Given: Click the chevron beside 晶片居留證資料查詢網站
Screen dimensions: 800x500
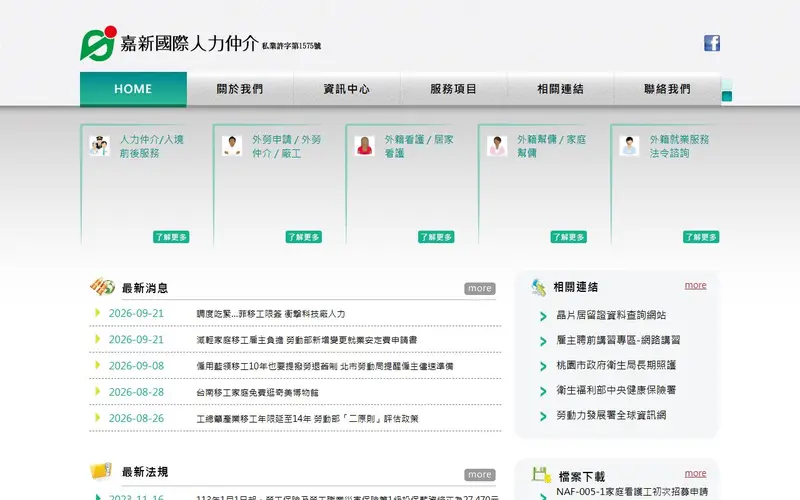Looking at the screenshot, I should (x=543, y=316).
